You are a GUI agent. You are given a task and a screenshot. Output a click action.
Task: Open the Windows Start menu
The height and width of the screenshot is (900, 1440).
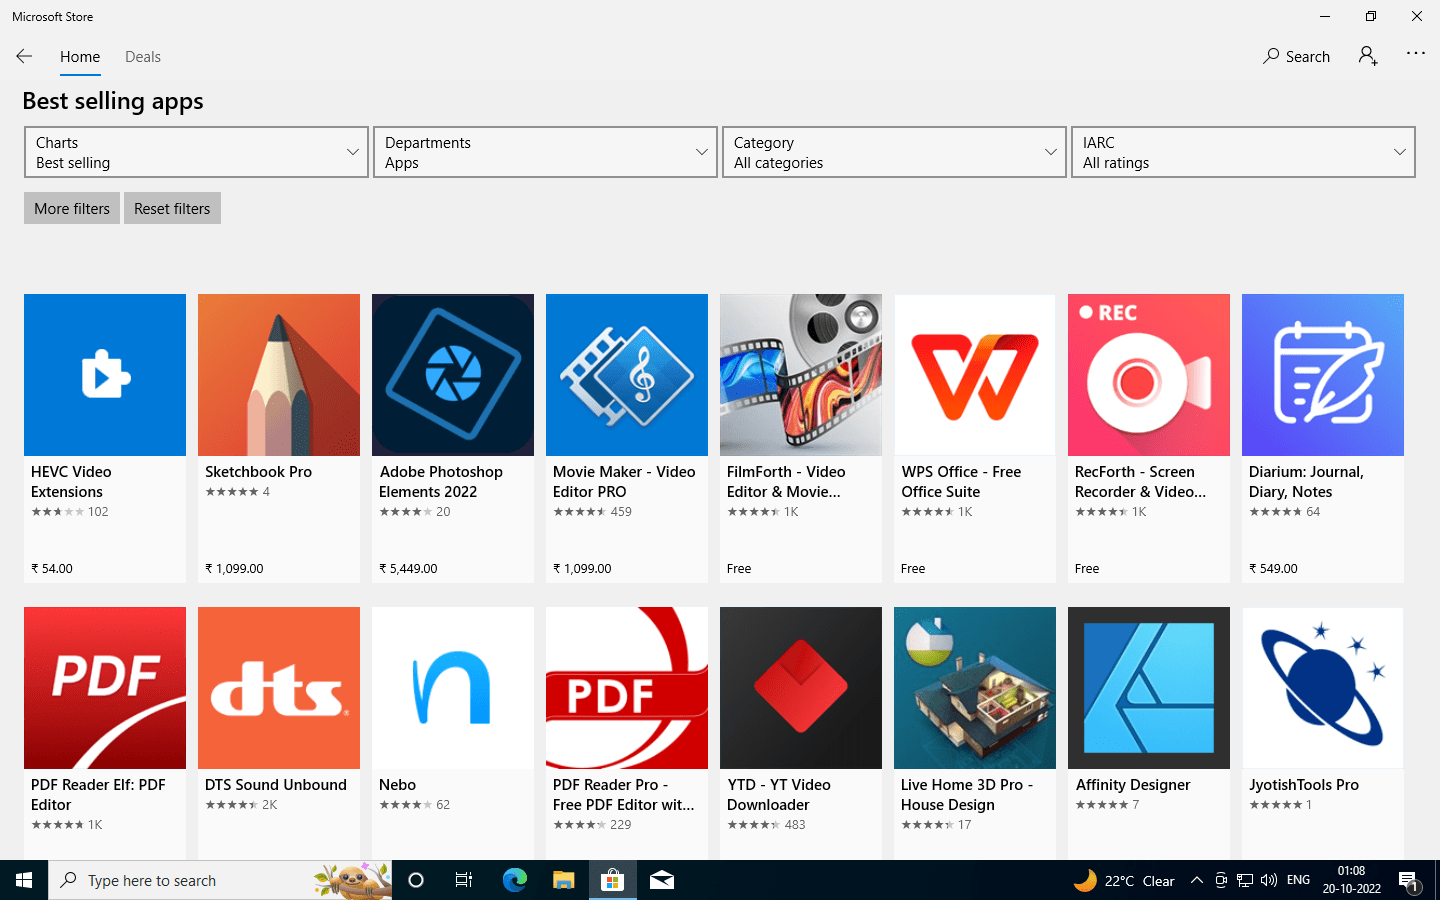24,880
